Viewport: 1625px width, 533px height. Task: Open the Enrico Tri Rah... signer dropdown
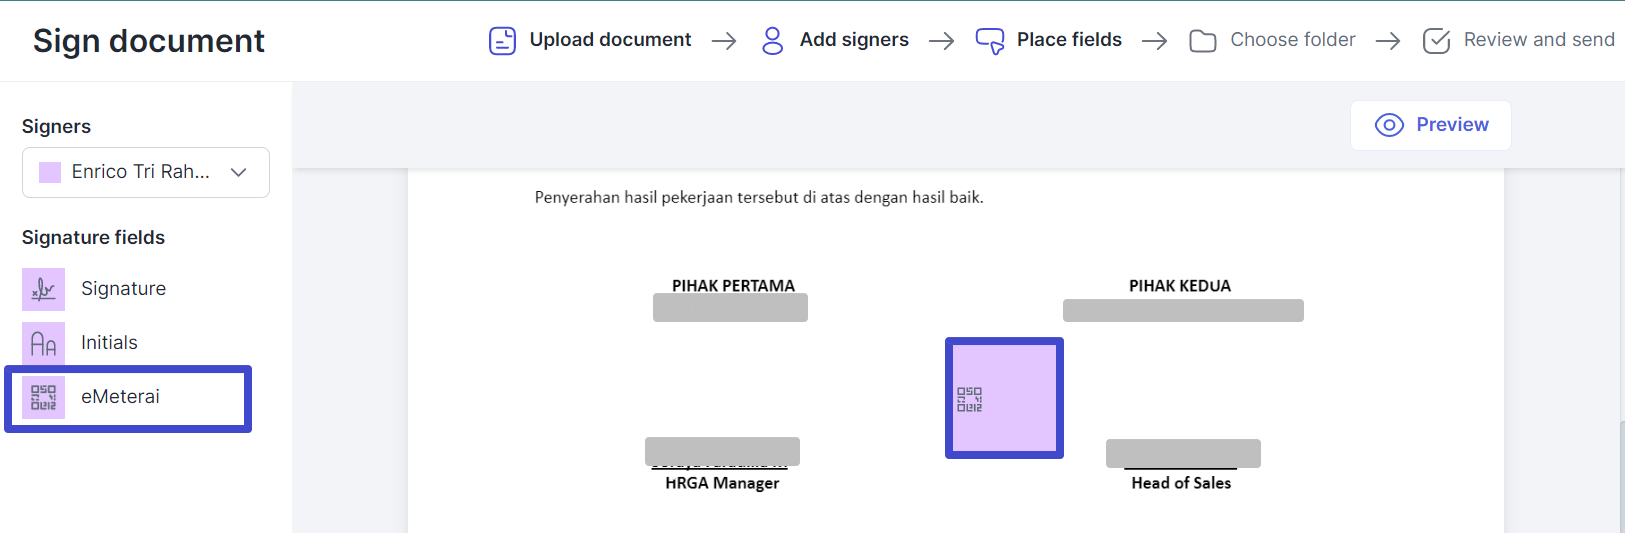146,172
